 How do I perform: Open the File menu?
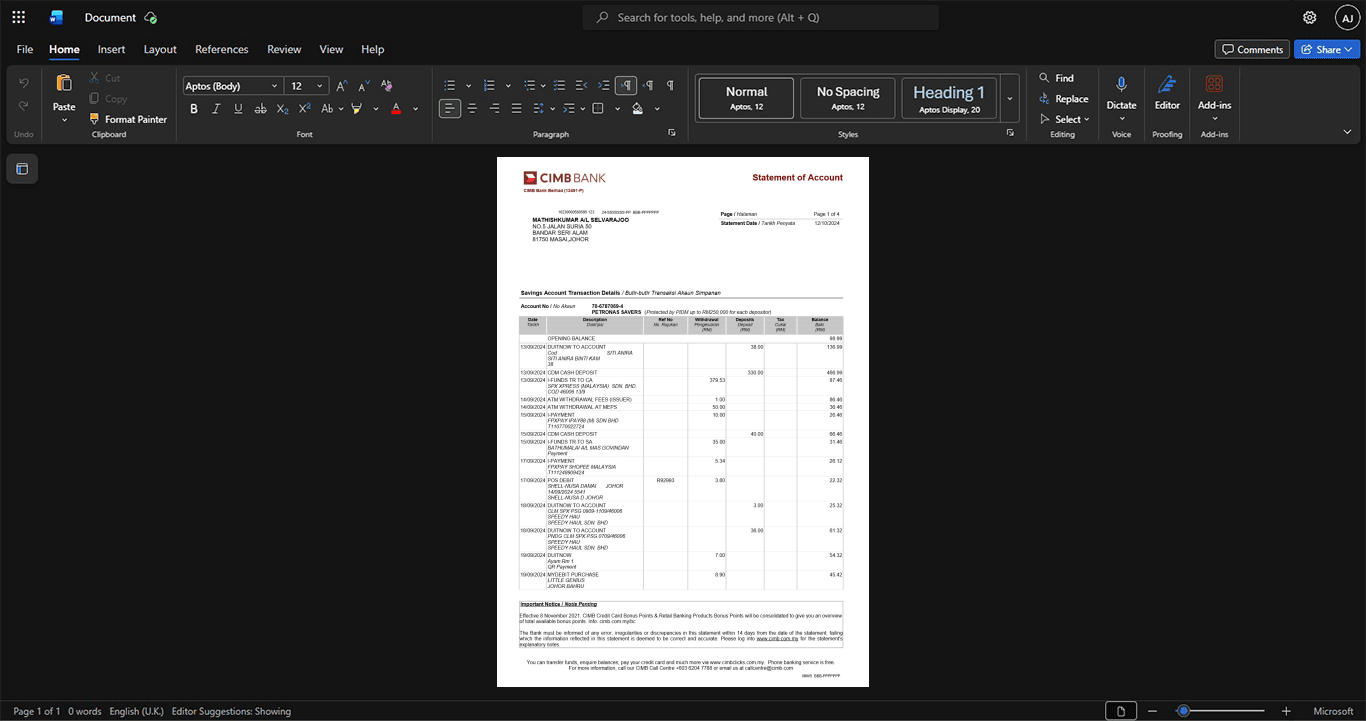[25, 49]
